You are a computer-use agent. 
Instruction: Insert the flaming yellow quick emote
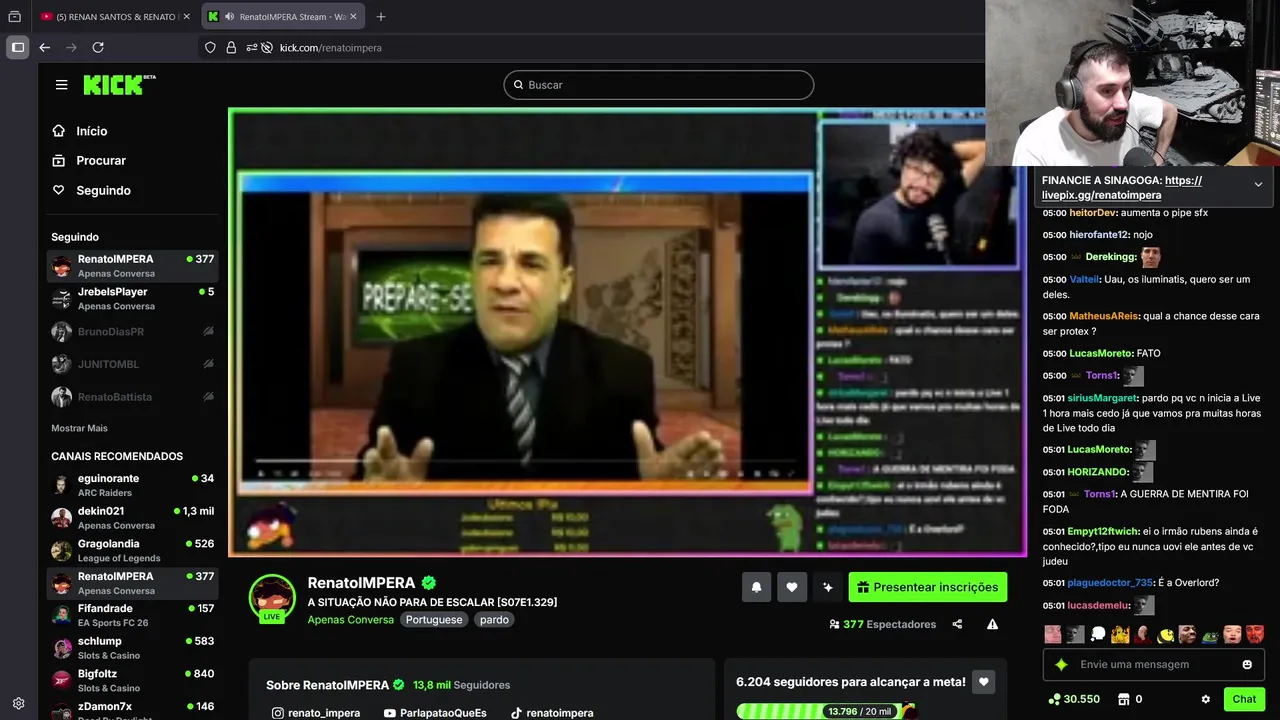coord(1120,634)
